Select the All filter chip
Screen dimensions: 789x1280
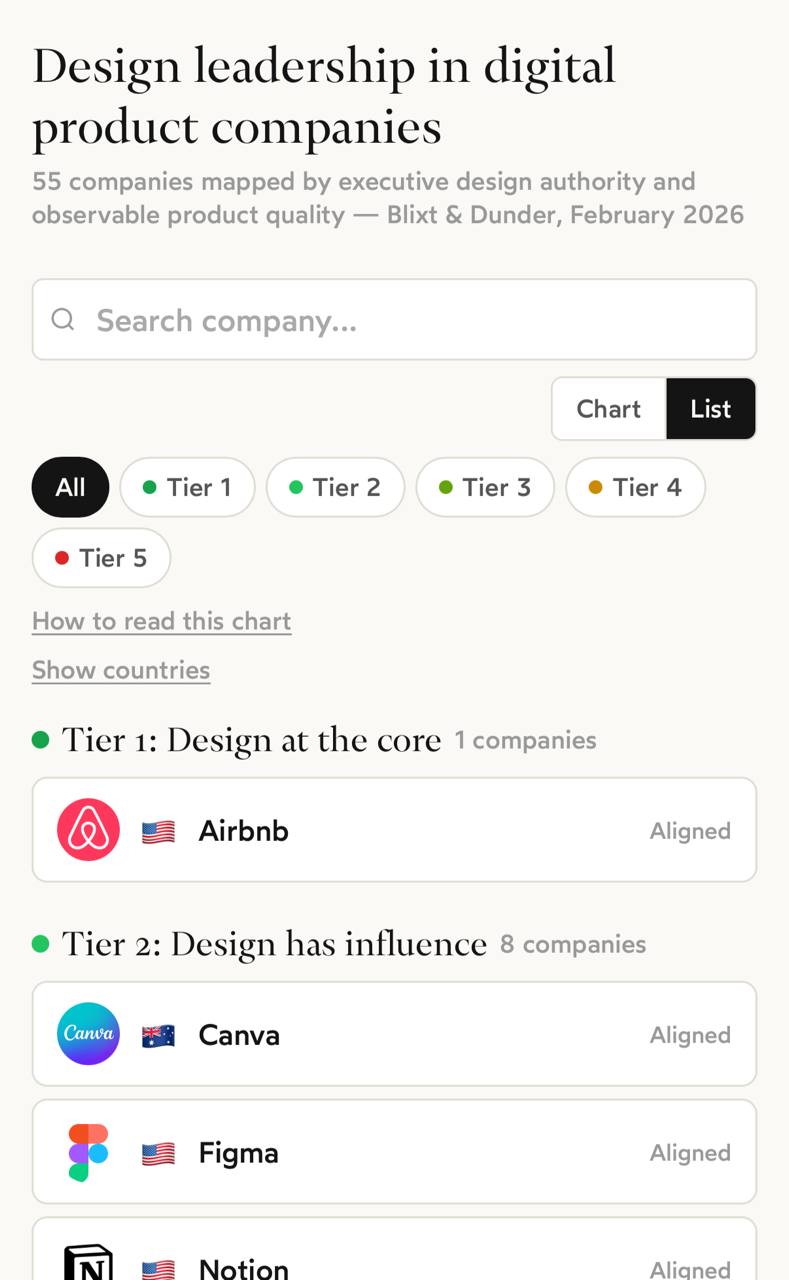[70, 487]
